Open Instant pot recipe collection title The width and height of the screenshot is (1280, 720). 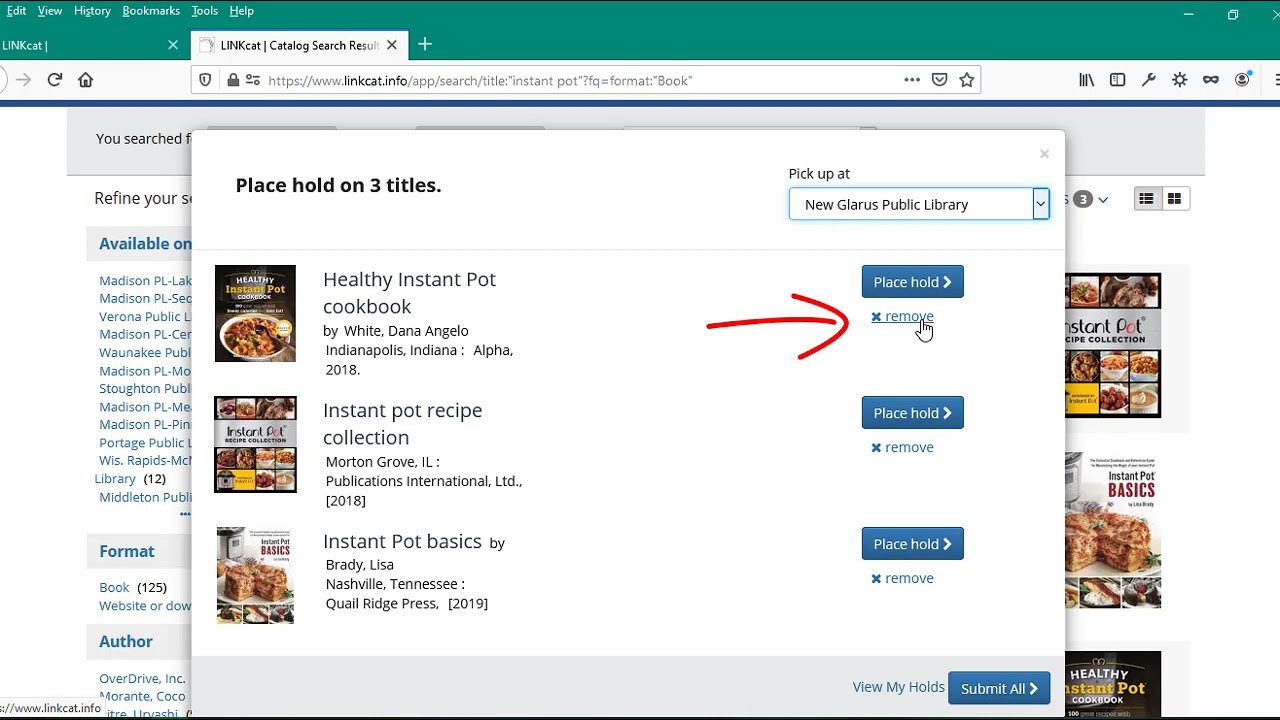[402, 423]
